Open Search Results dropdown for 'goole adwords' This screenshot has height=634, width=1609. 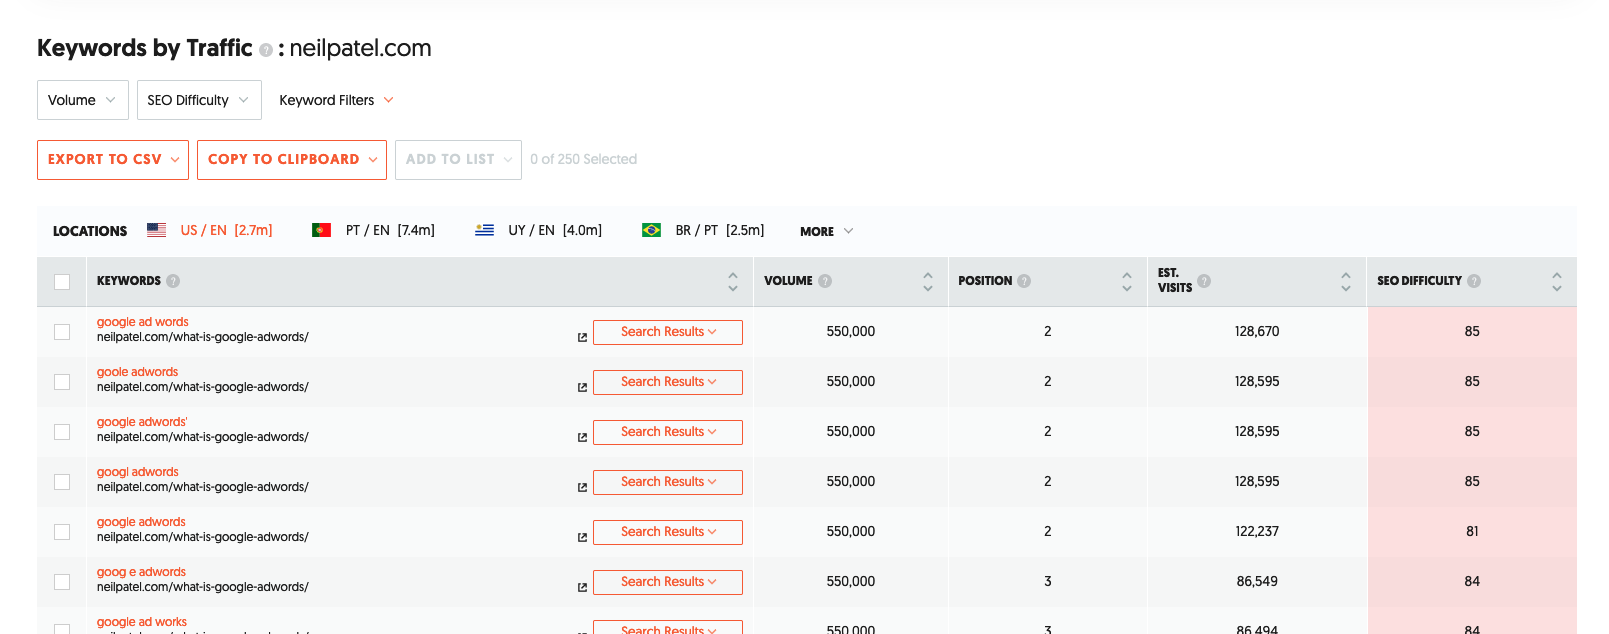coord(668,382)
